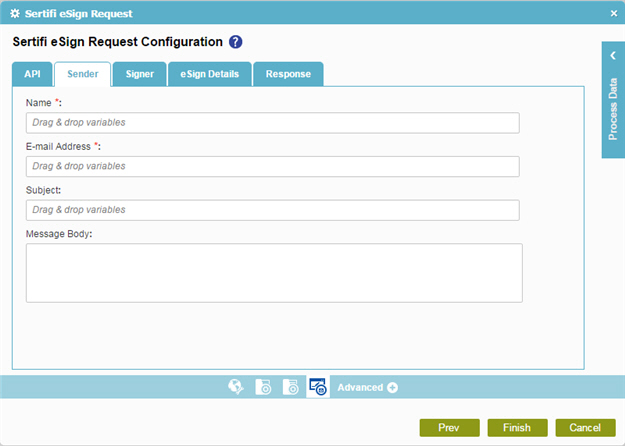Focus the E-mail Address input field

[x=273, y=166]
